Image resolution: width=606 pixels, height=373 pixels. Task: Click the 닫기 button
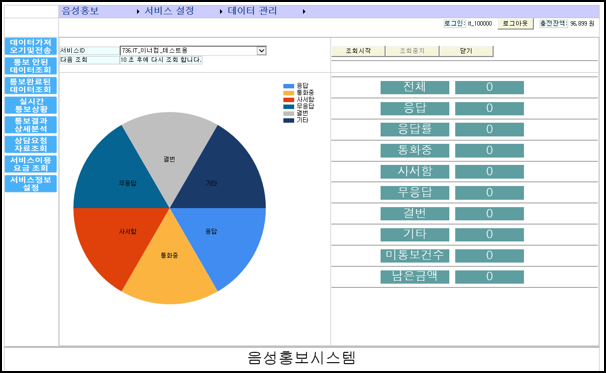[x=466, y=51]
